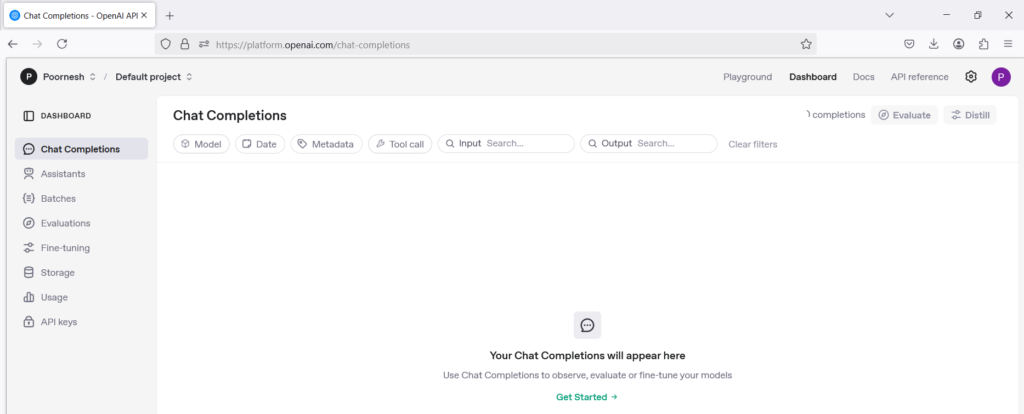Click the Batches braces icon
1024x414 pixels.
[x=28, y=199]
